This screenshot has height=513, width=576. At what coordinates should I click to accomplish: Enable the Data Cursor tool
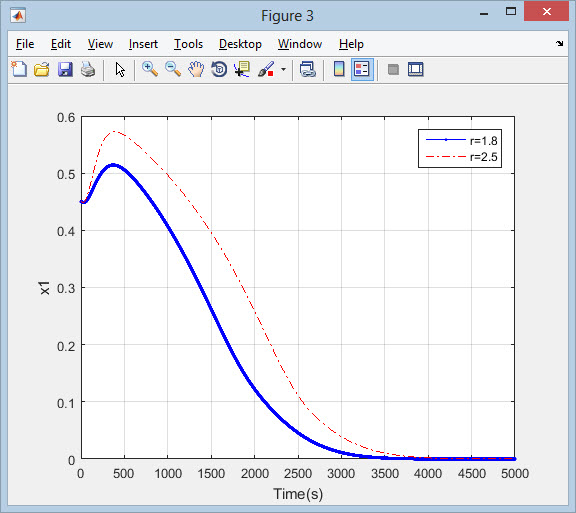pyautogui.click(x=242, y=69)
